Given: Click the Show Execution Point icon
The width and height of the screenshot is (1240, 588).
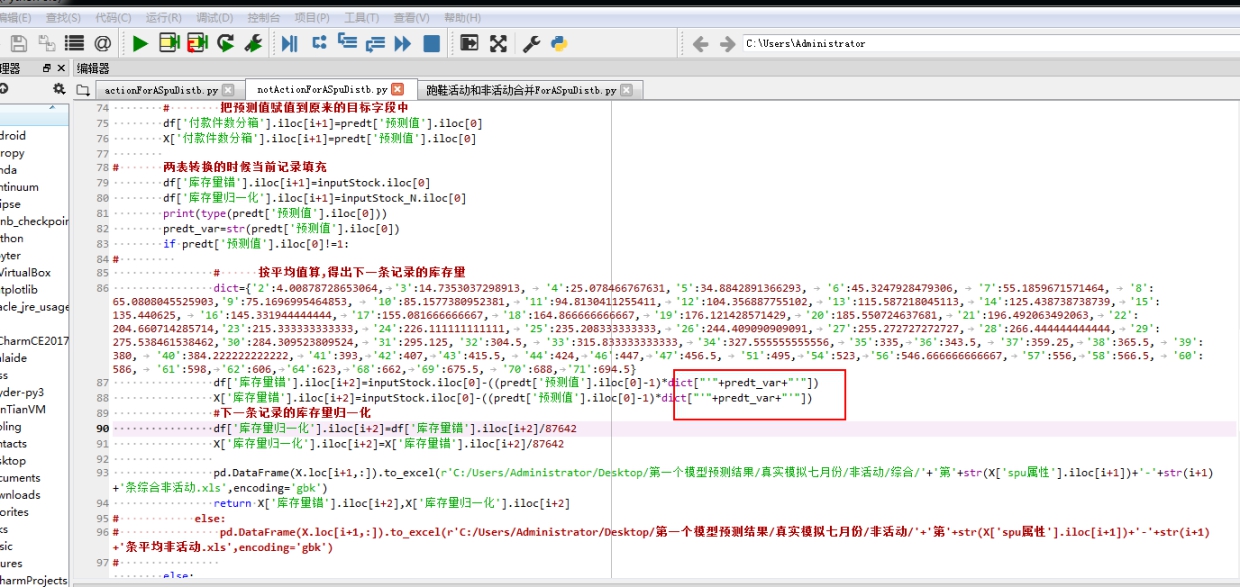Looking at the screenshot, I should (289, 43).
